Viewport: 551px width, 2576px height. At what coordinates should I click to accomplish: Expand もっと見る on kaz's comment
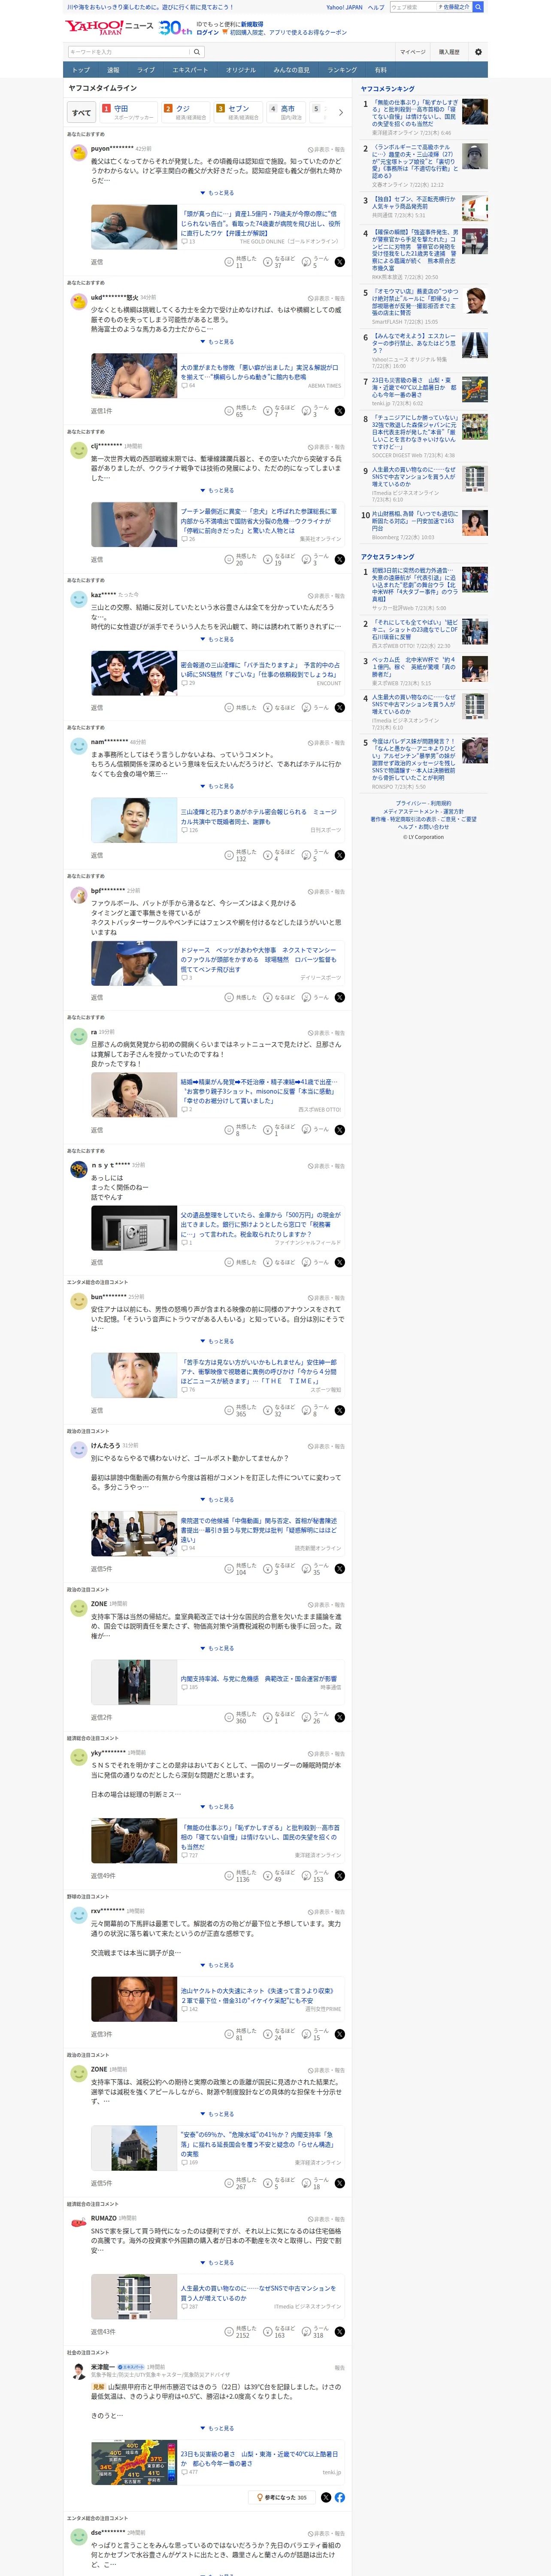217,639
